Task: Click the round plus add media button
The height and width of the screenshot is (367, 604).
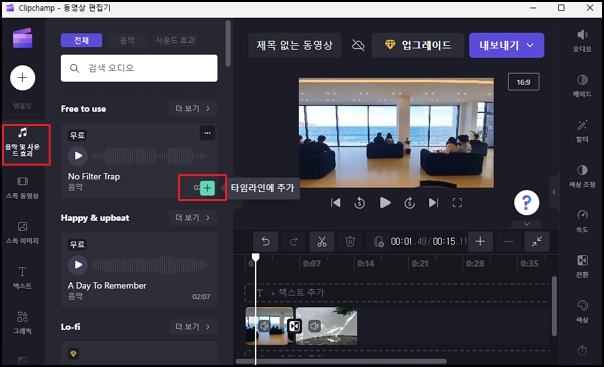Action: (22, 78)
